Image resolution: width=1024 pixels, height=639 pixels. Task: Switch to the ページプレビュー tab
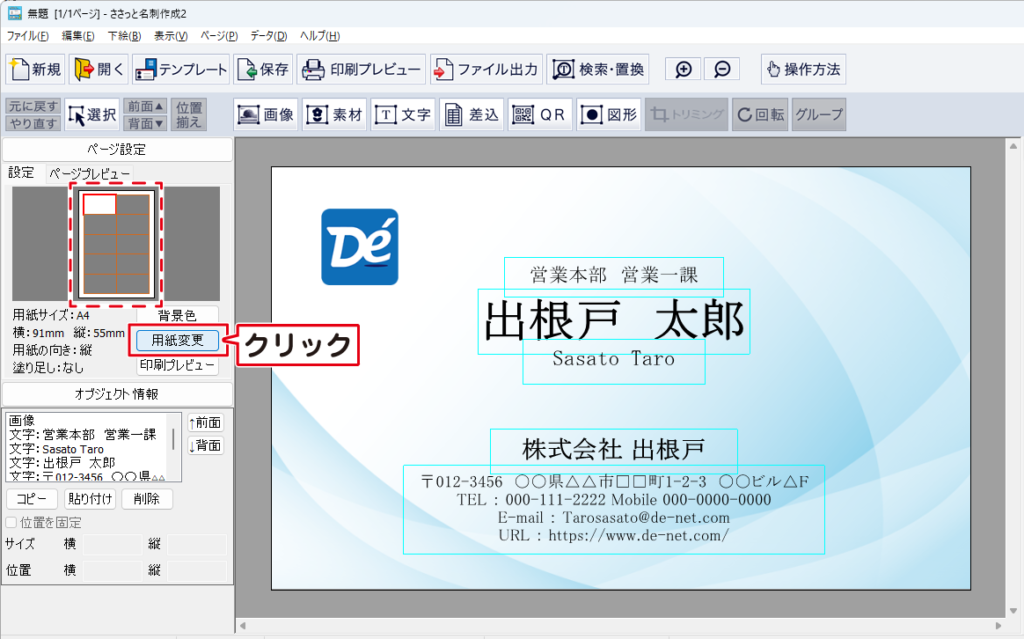(x=89, y=174)
